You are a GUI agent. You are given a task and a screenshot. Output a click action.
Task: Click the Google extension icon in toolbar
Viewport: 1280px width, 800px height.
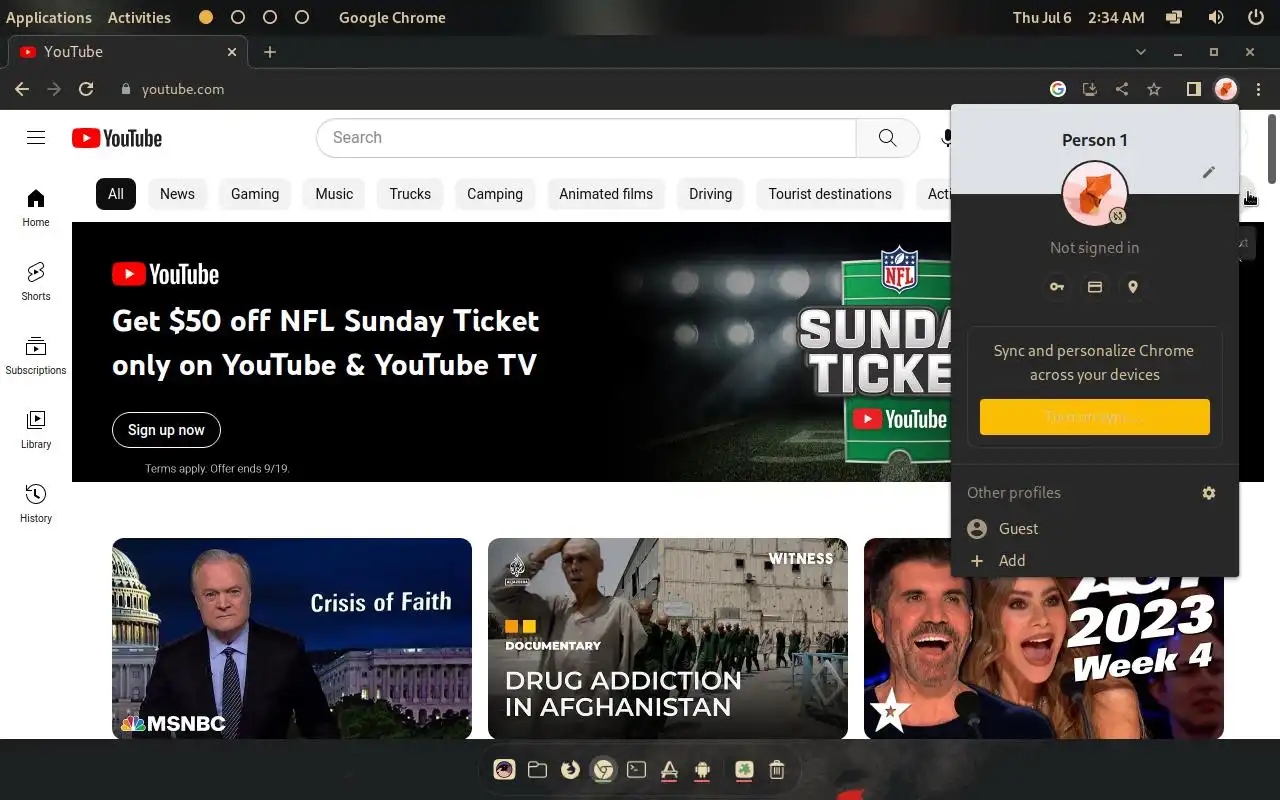point(1058,89)
